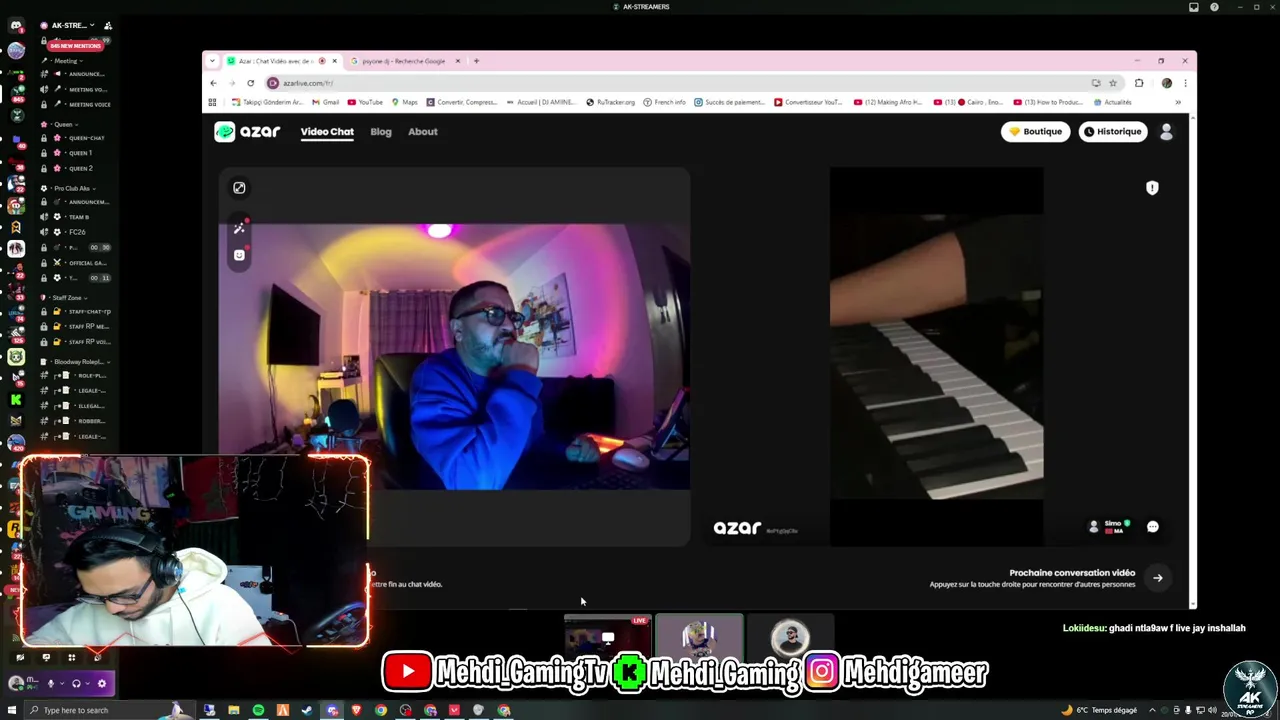Open Azar profile avatar icon
This screenshot has height=720, width=1280.
click(x=1166, y=131)
